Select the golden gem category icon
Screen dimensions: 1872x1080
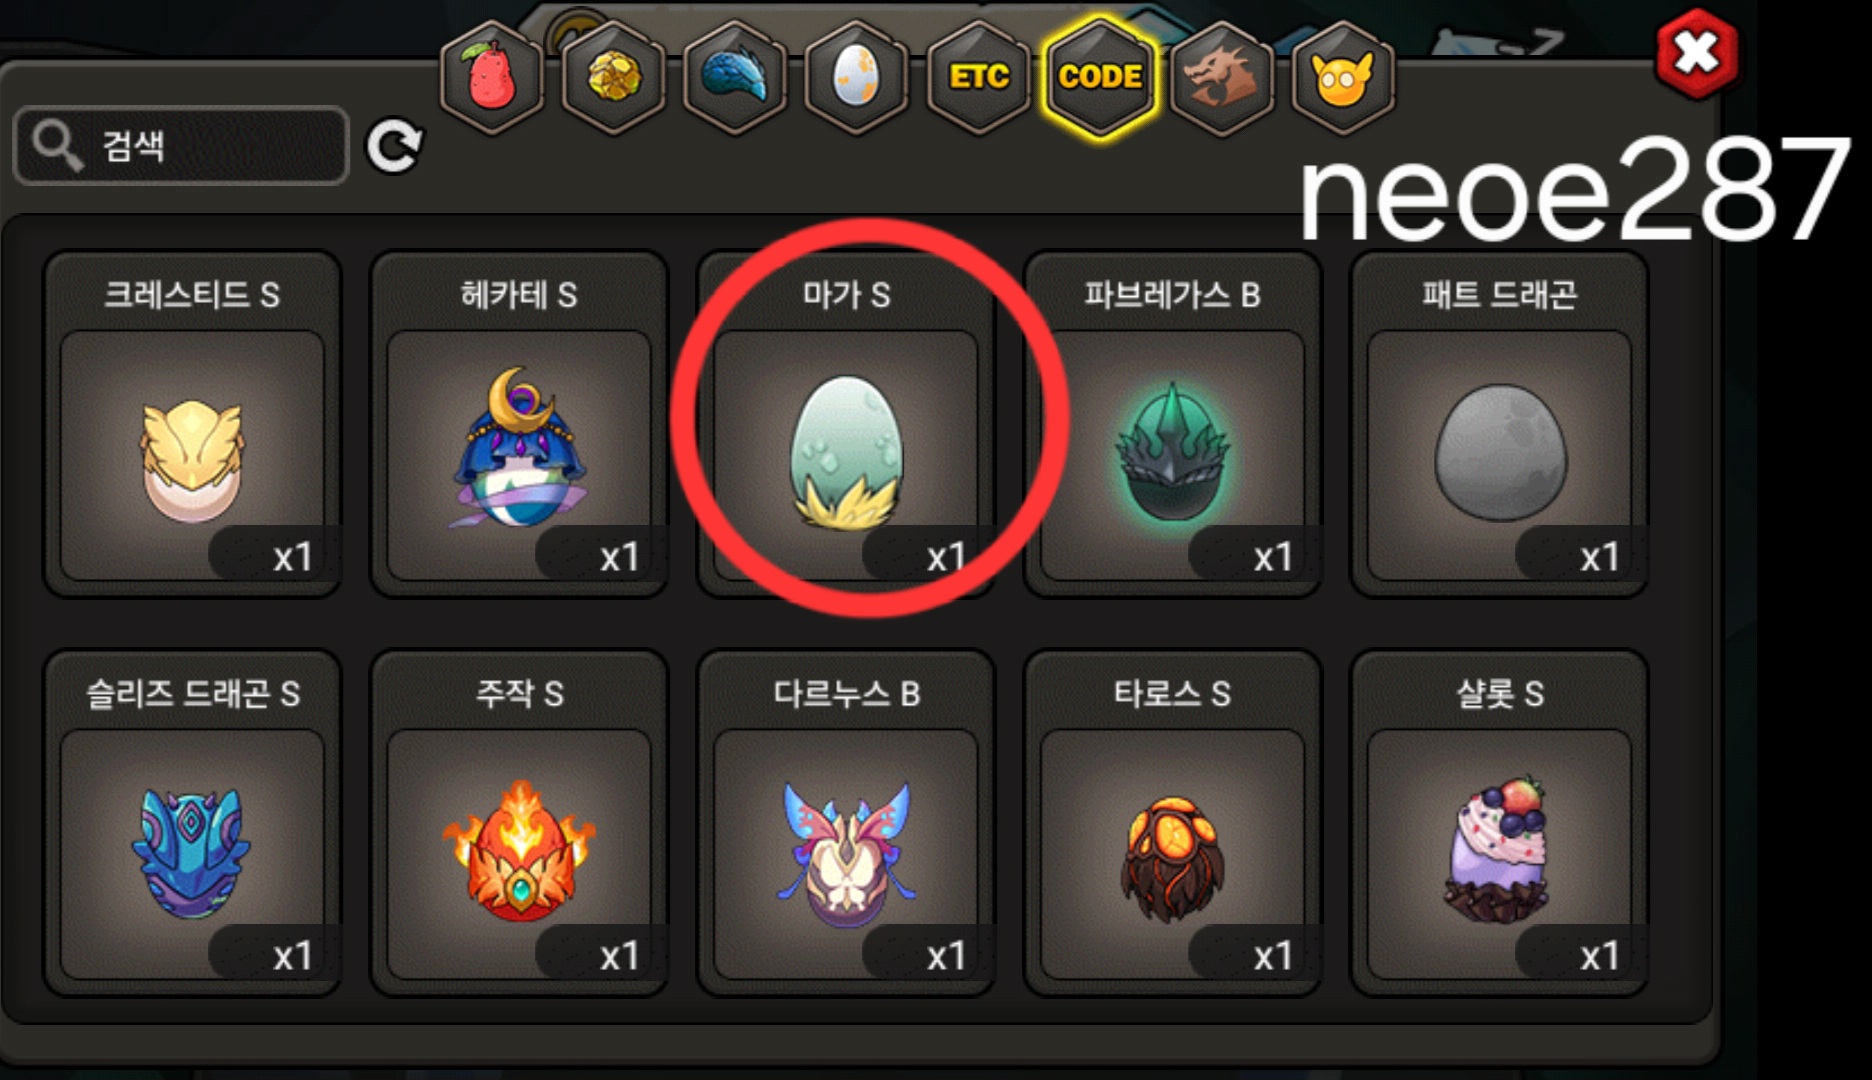click(x=613, y=77)
